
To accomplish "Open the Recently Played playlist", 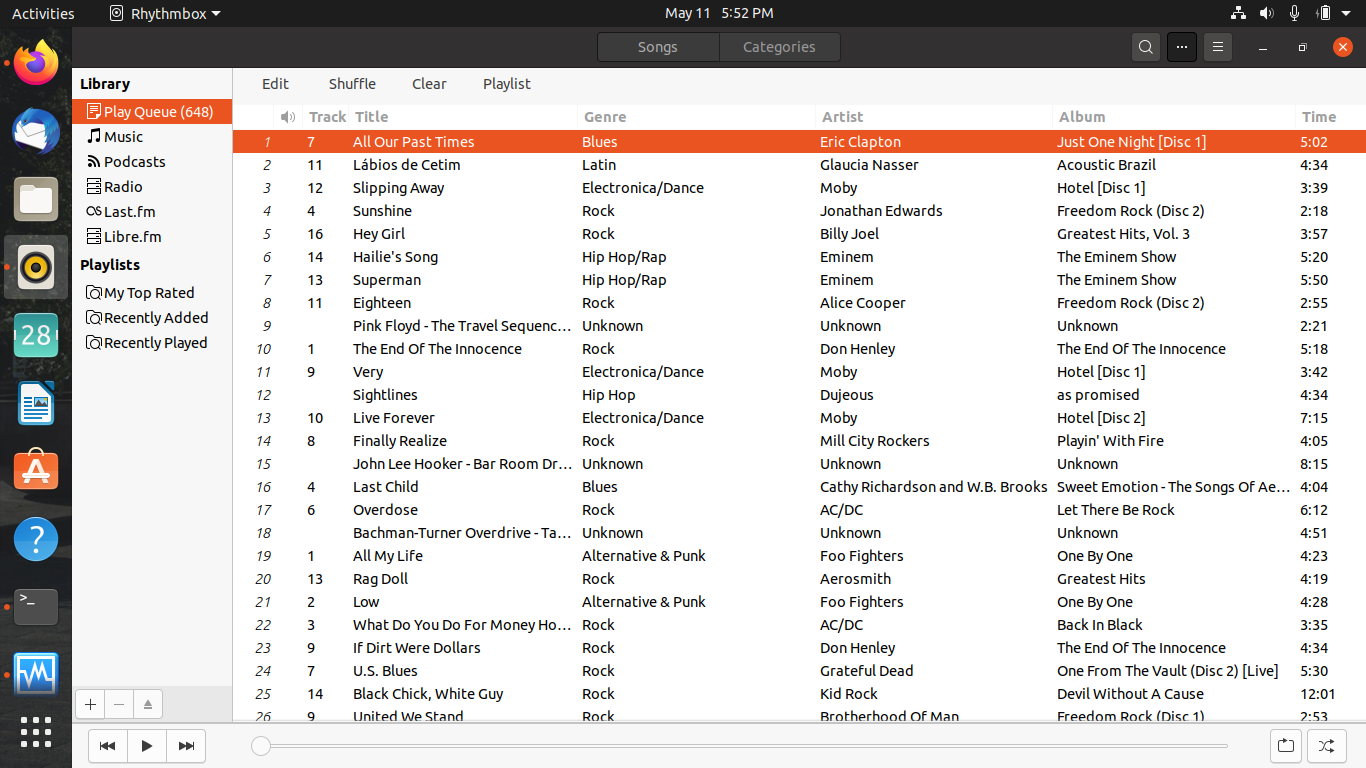I will [152, 343].
